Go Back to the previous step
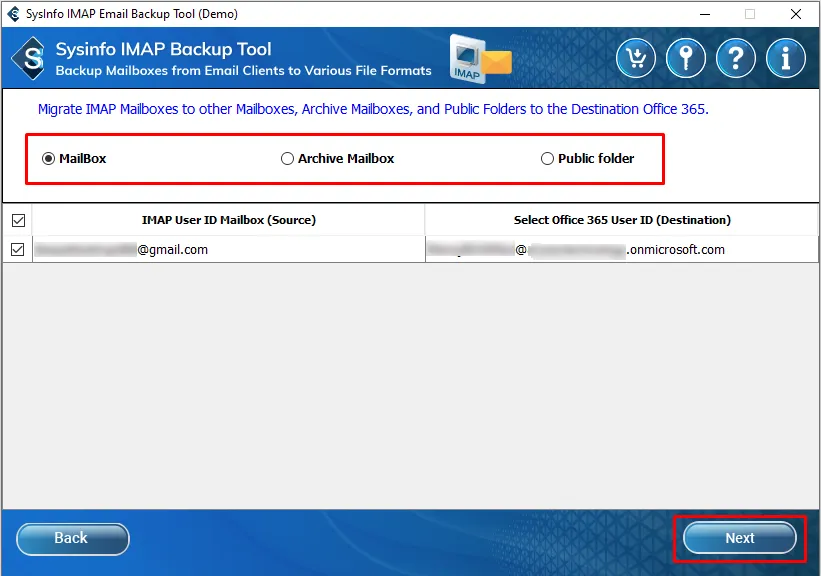 click(x=72, y=538)
